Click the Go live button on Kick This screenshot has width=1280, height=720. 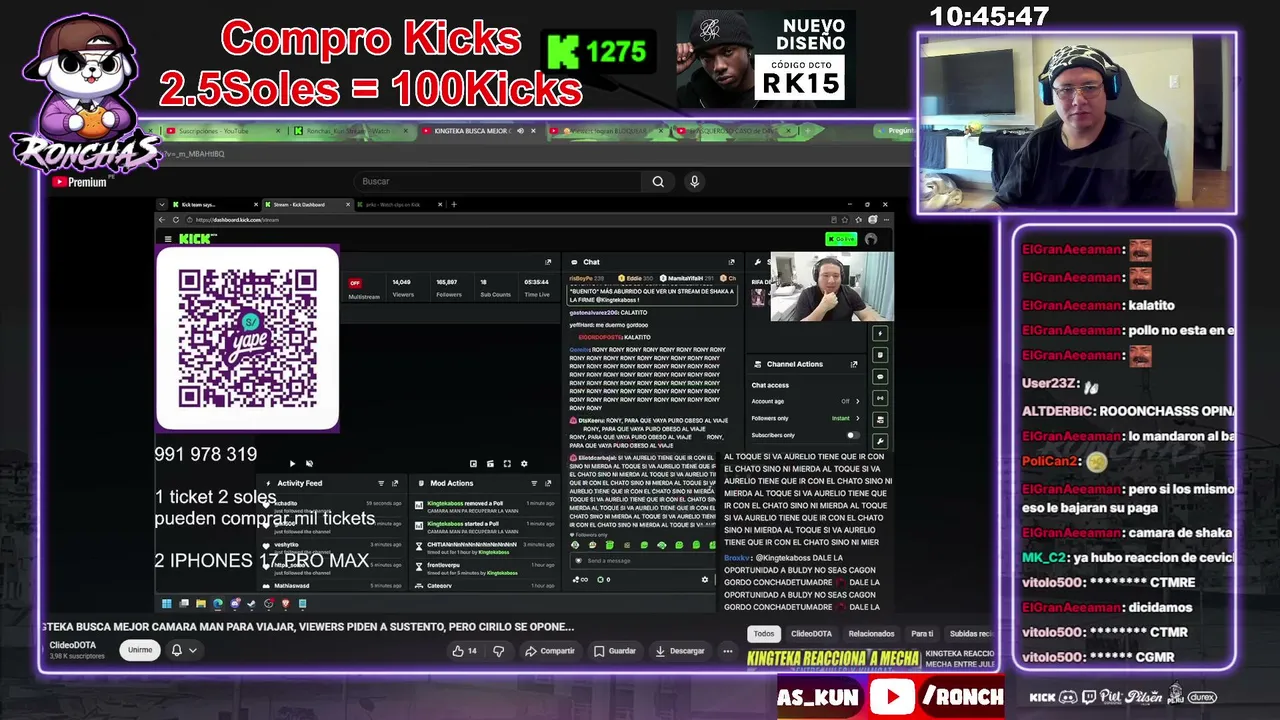(x=841, y=239)
